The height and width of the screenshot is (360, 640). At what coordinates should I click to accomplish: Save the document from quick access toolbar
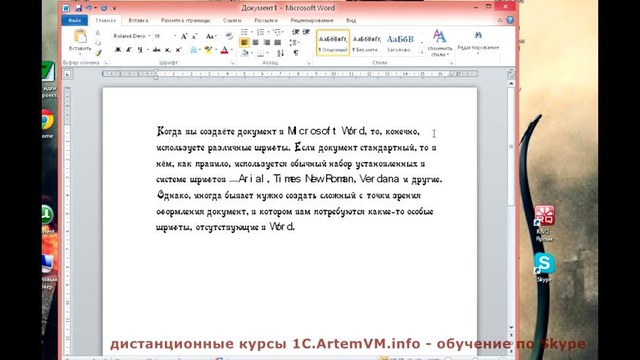[x=78, y=8]
